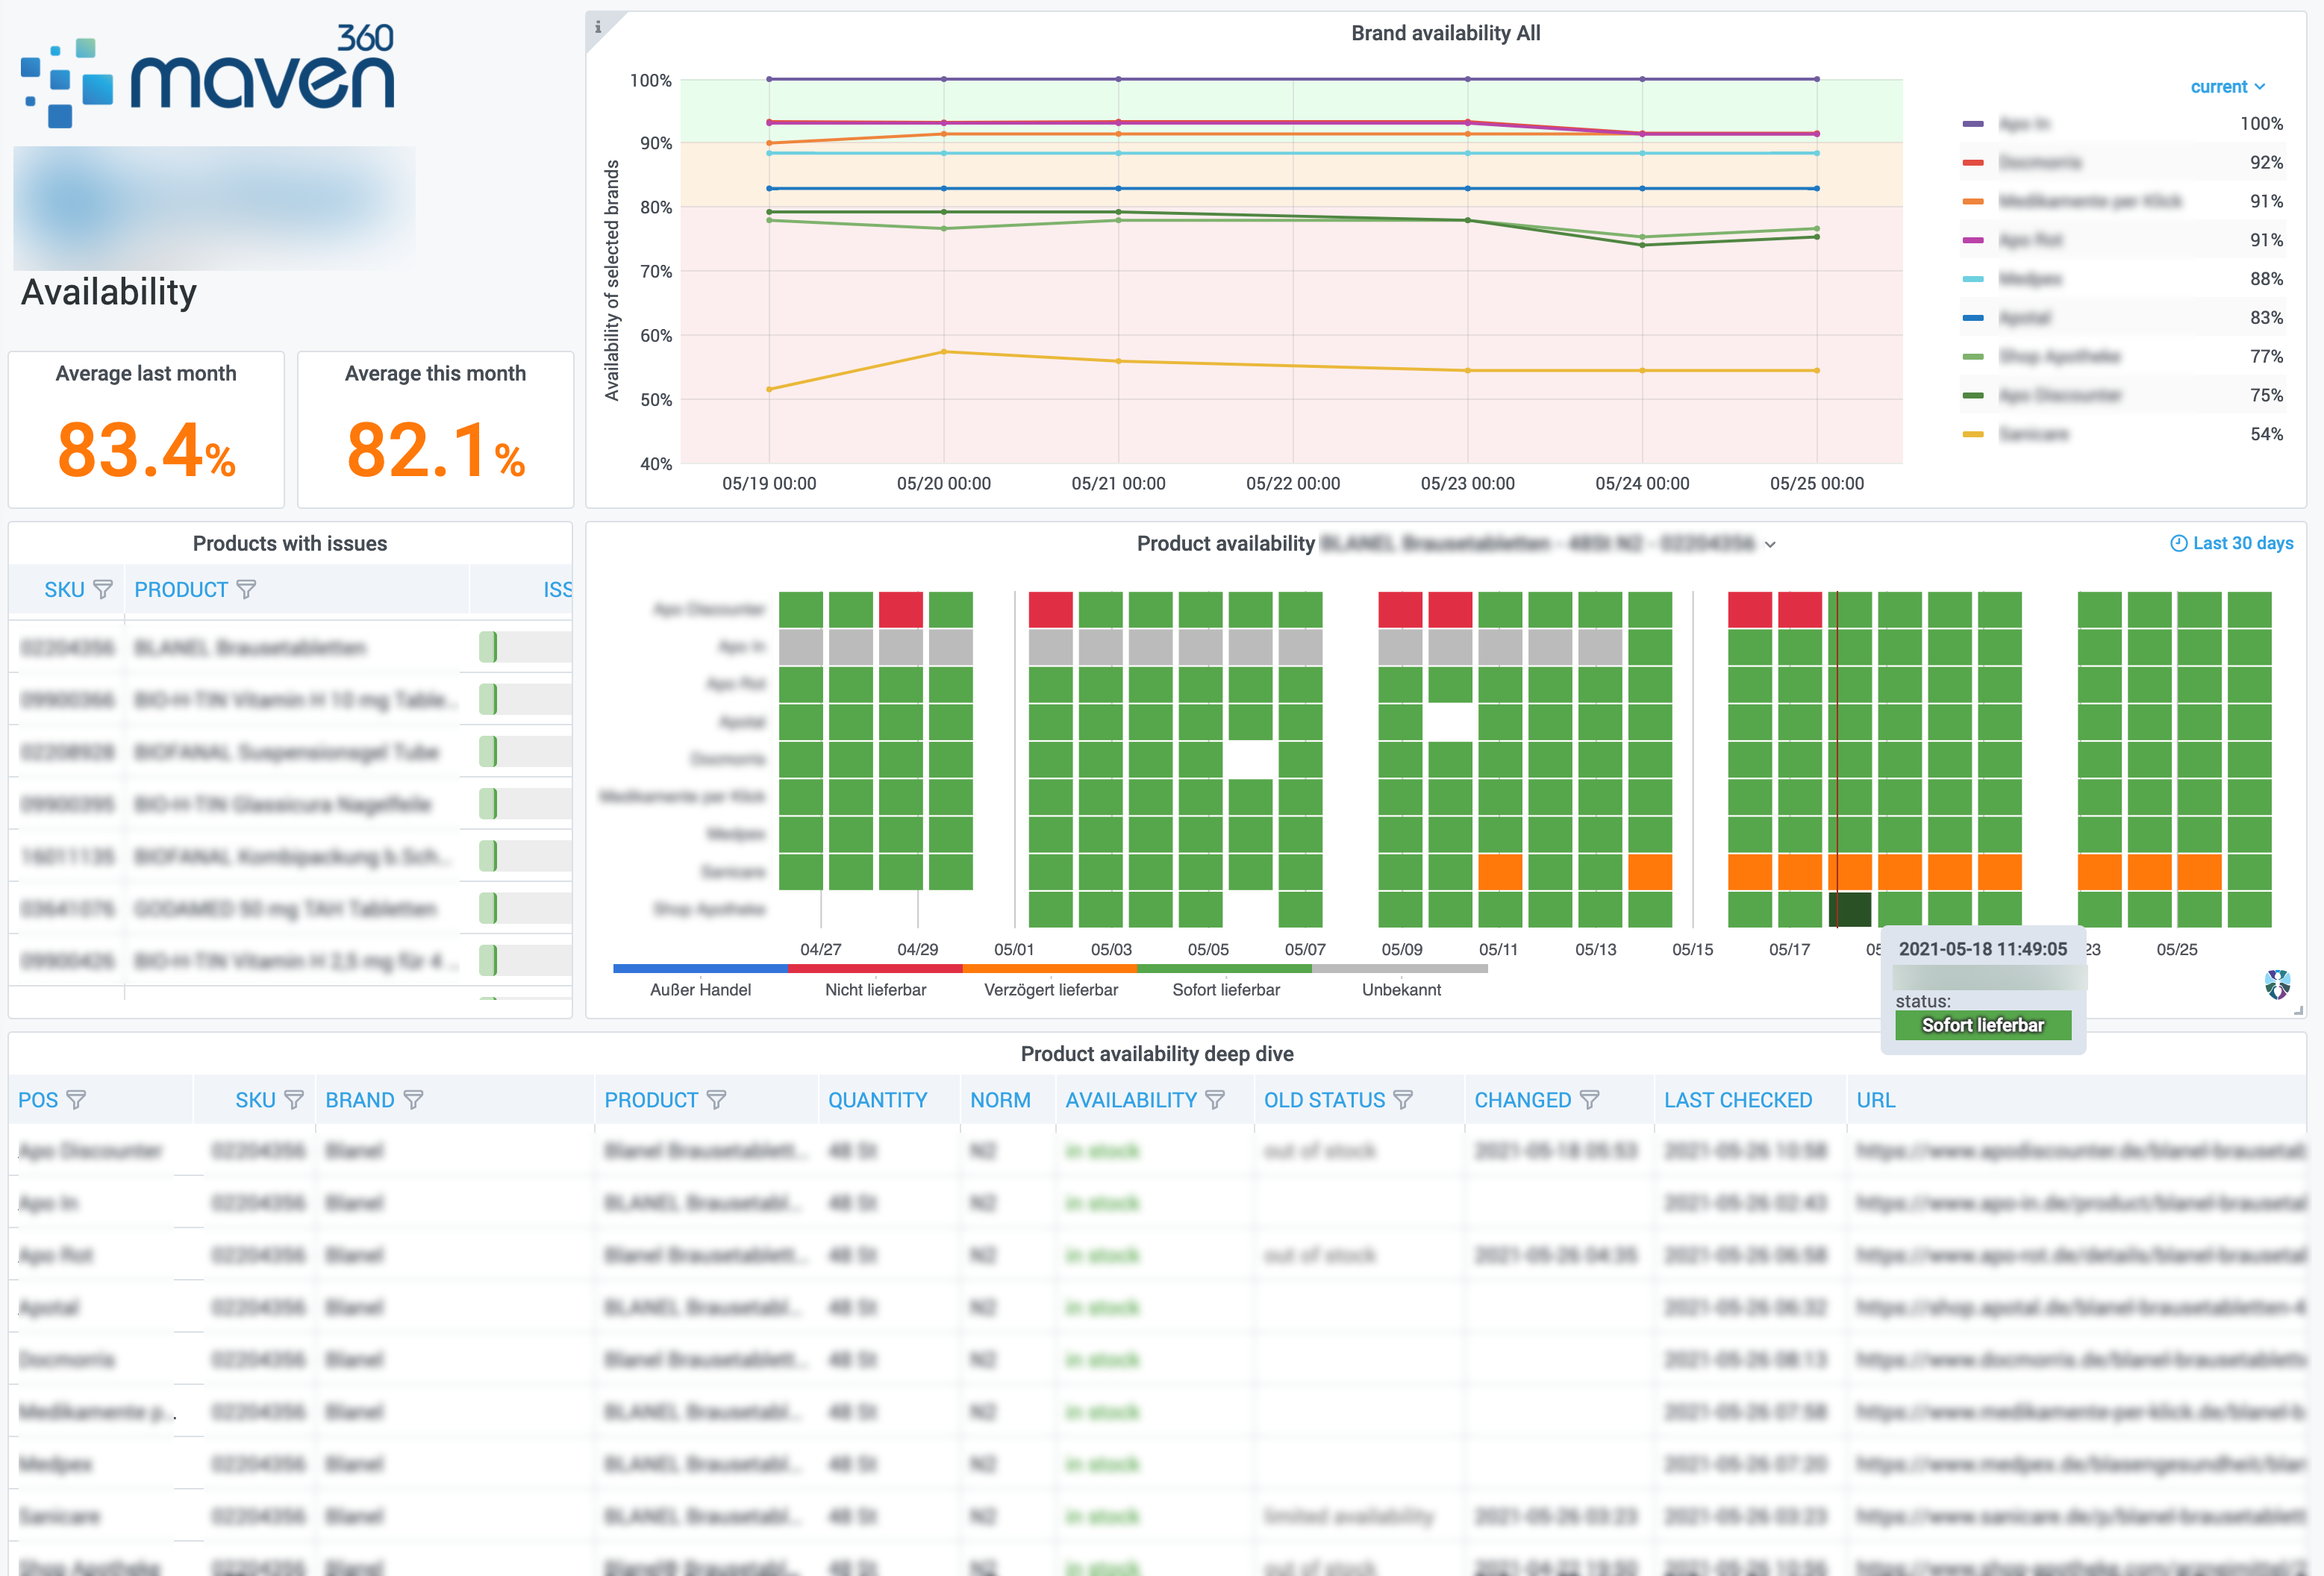Click the Brand availability All panel title
The height and width of the screenshot is (1576, 2324).
pos(1445,33)
